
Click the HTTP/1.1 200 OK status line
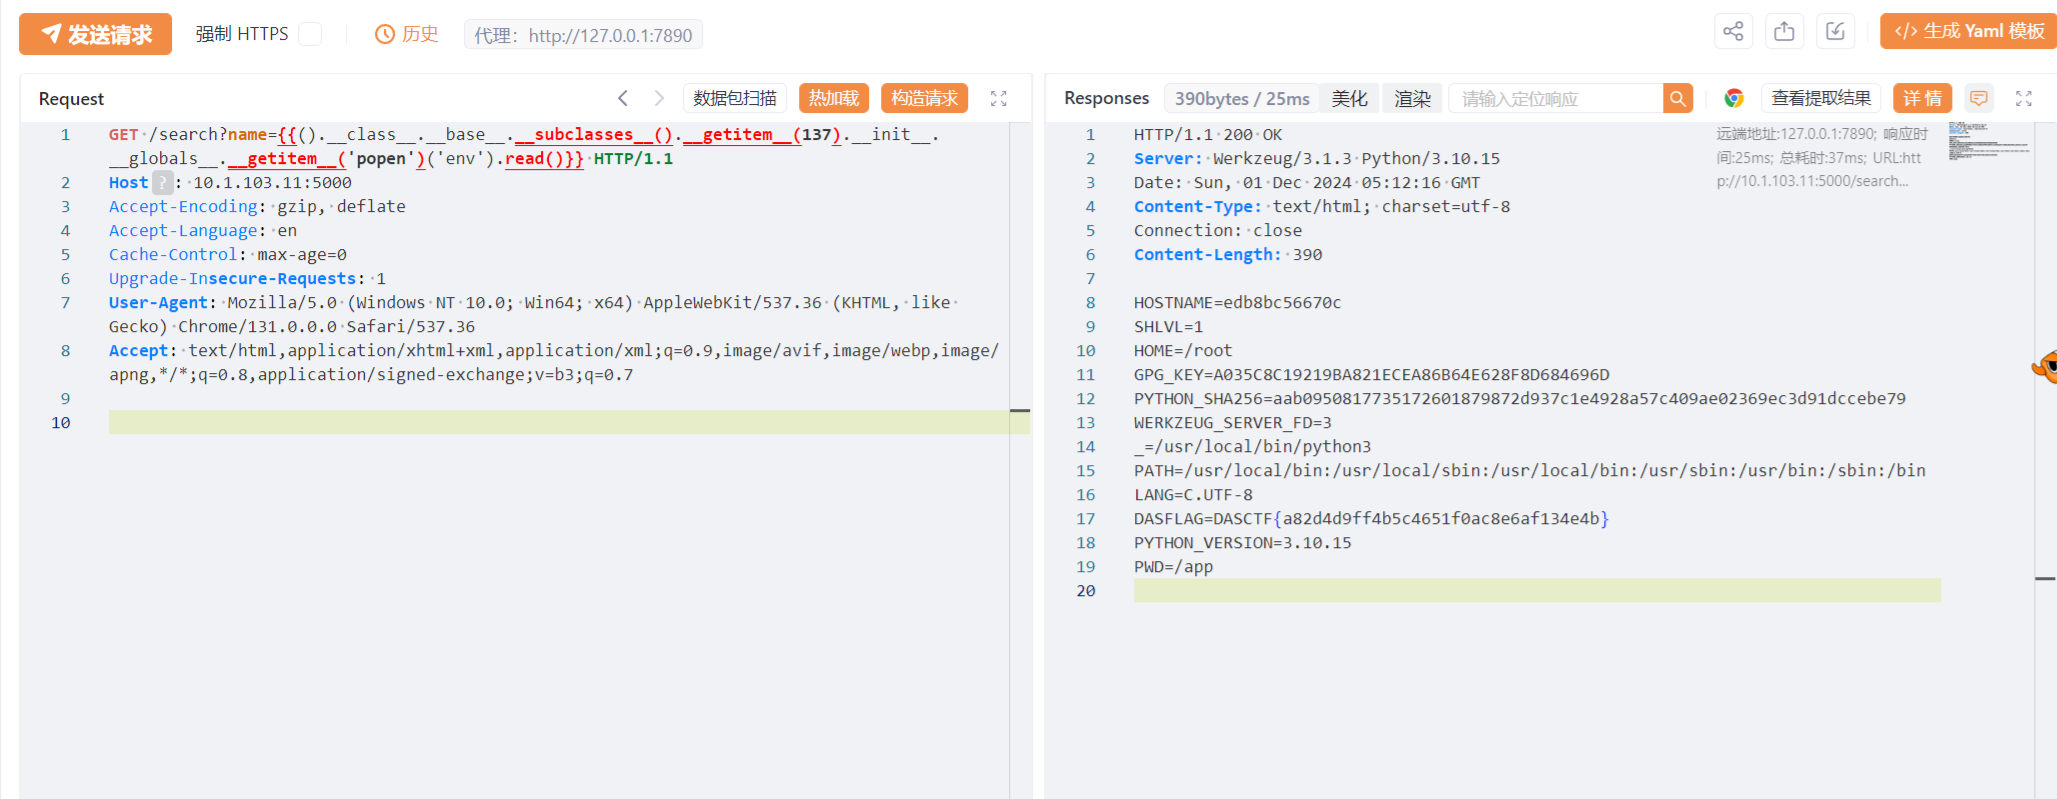click(1208, 135)
